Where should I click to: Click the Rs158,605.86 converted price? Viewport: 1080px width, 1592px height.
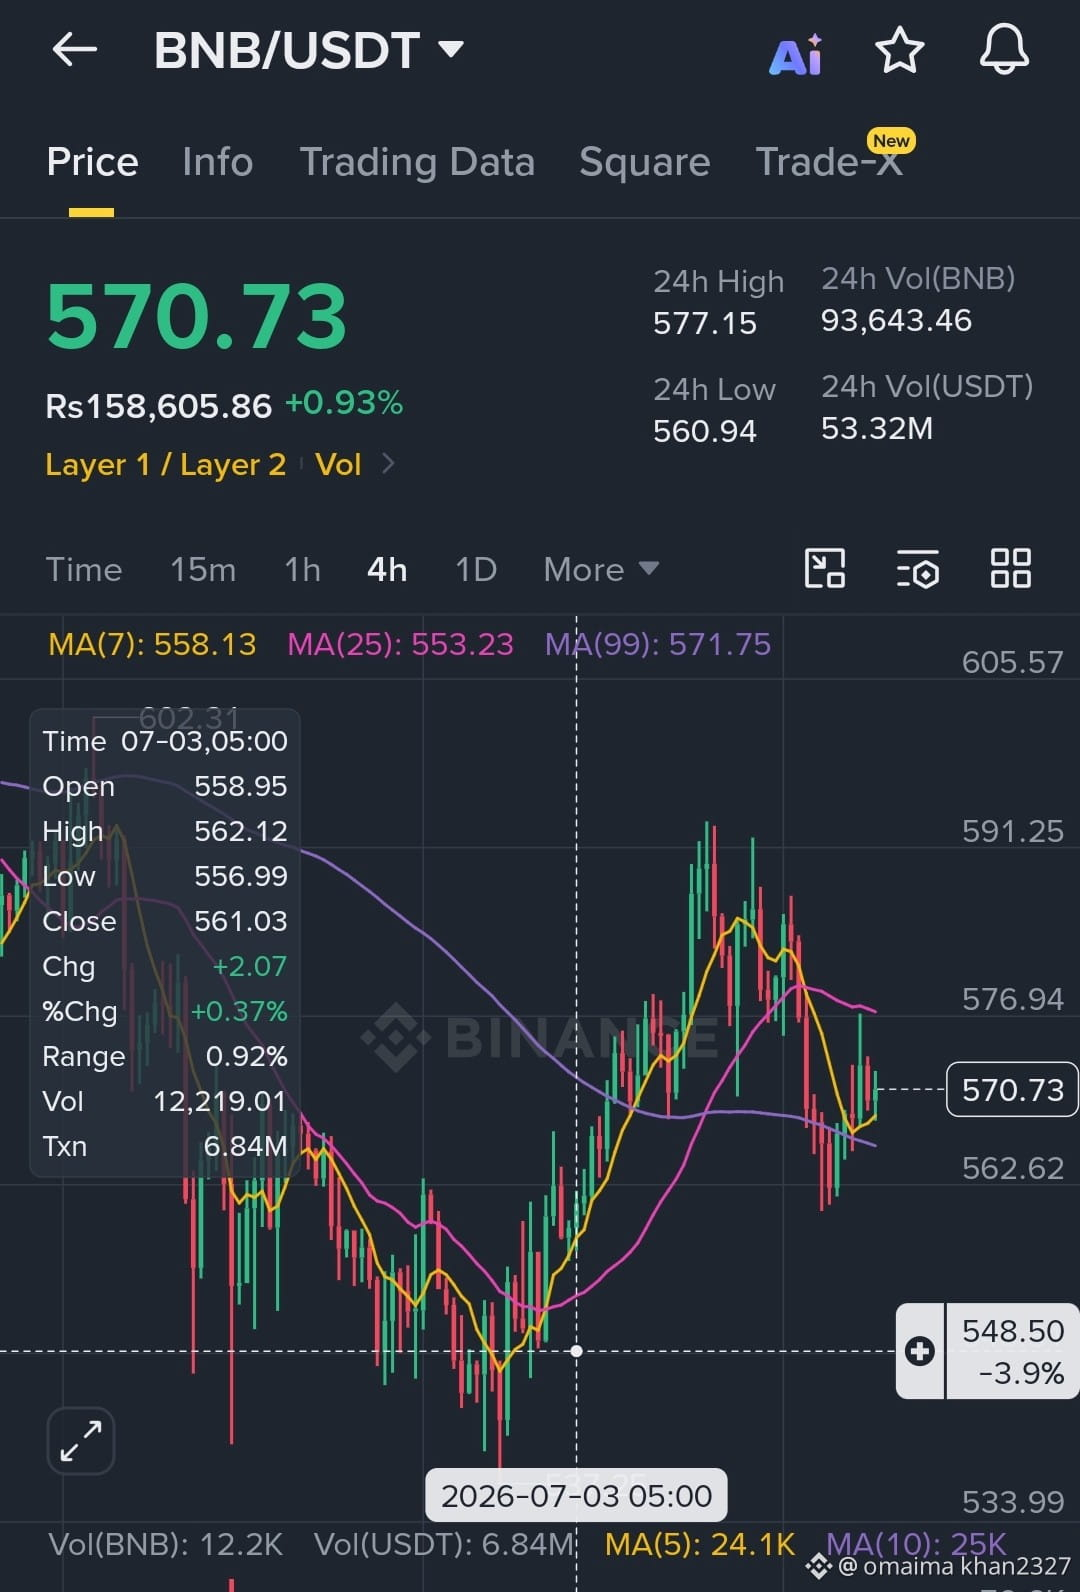coord(158,406)
